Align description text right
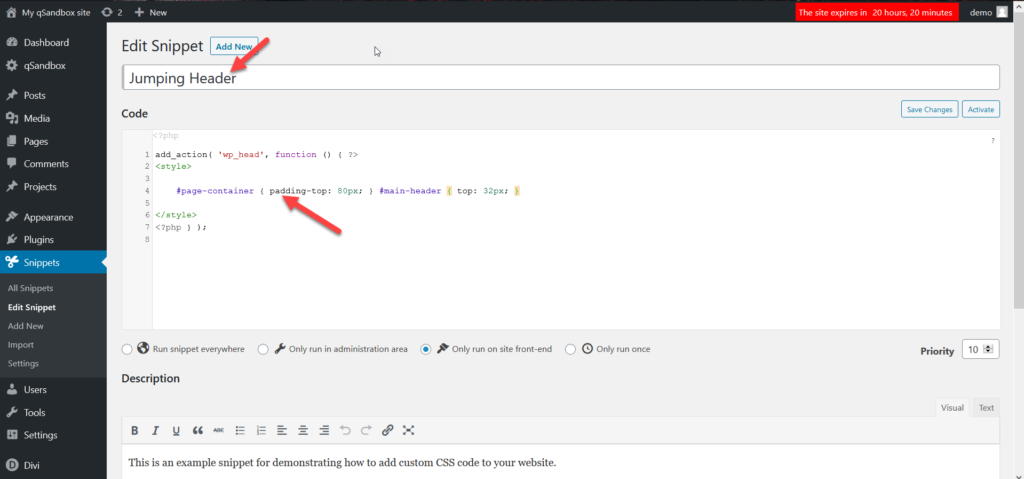This screenshot has width=1024, height=479. tap(324, 430)
